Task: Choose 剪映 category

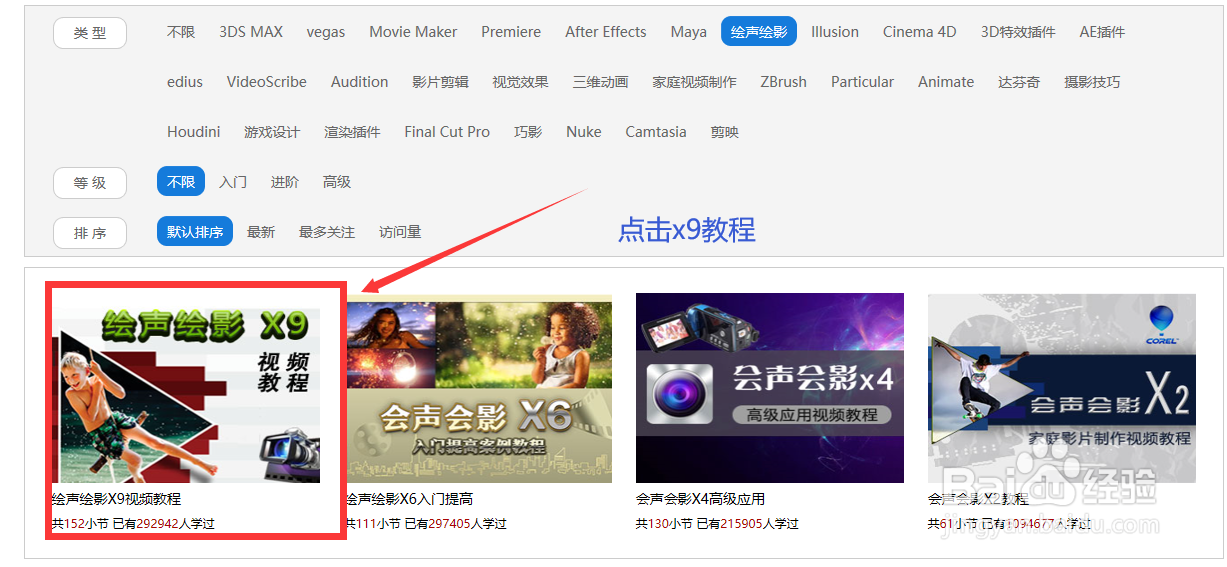Action: tap(725, 132)
